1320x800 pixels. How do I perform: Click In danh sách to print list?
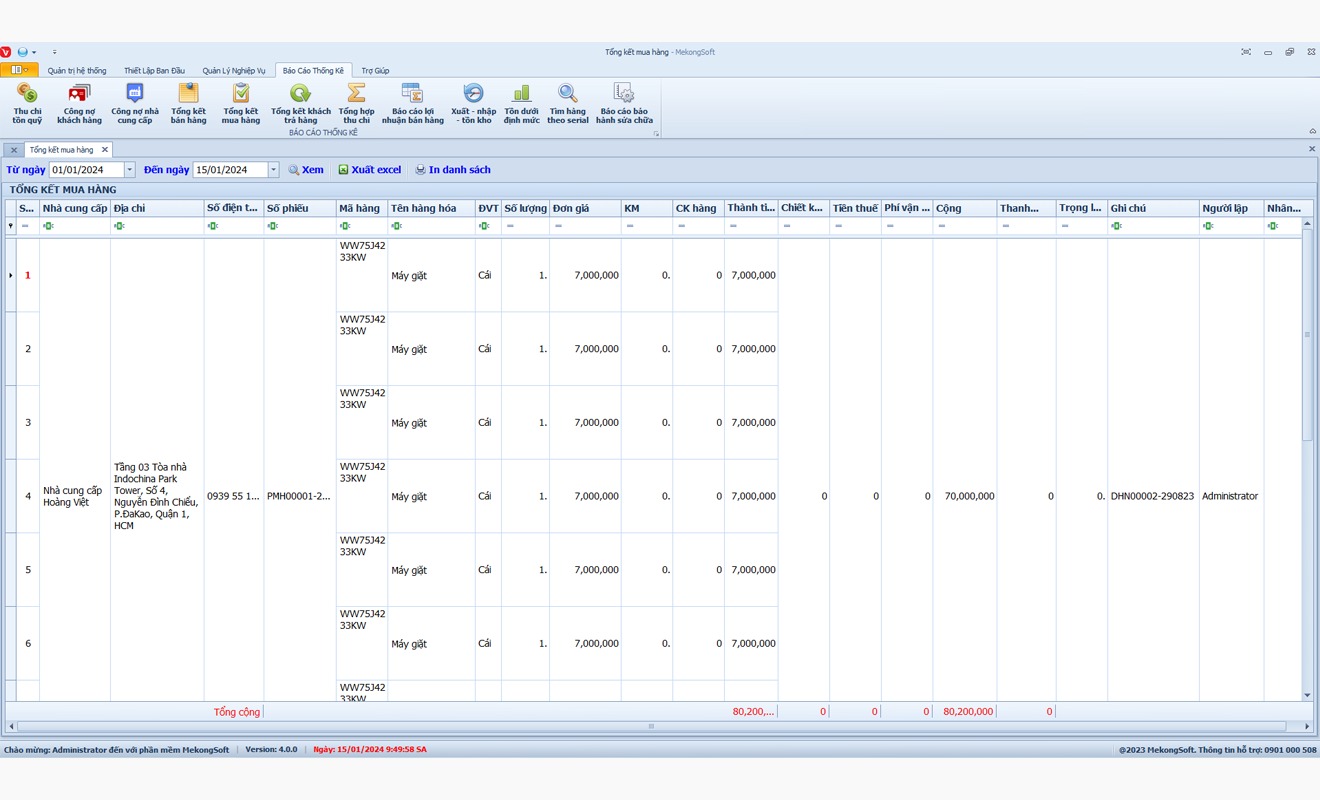click(x=453, y=170)
